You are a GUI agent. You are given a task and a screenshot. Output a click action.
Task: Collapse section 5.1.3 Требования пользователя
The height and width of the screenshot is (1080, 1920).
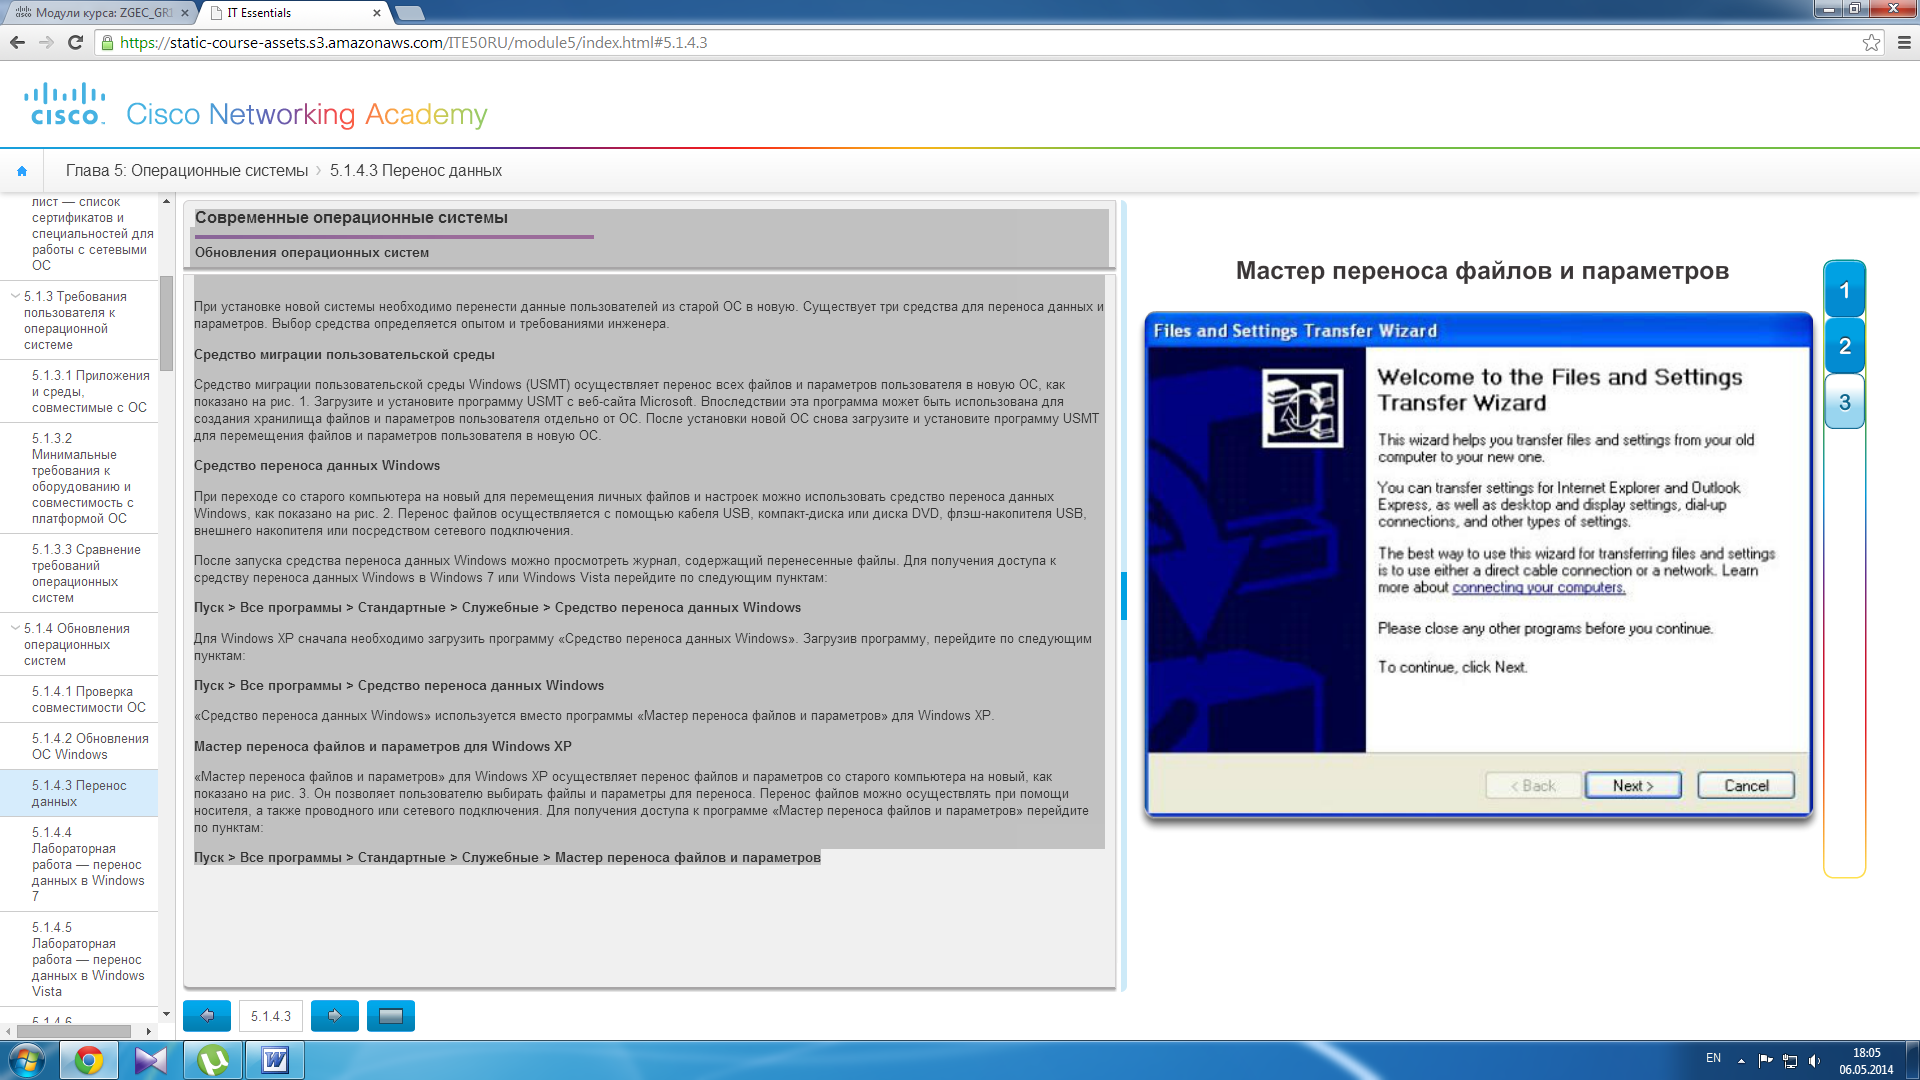pyautogui.click(x=15, y=296)
